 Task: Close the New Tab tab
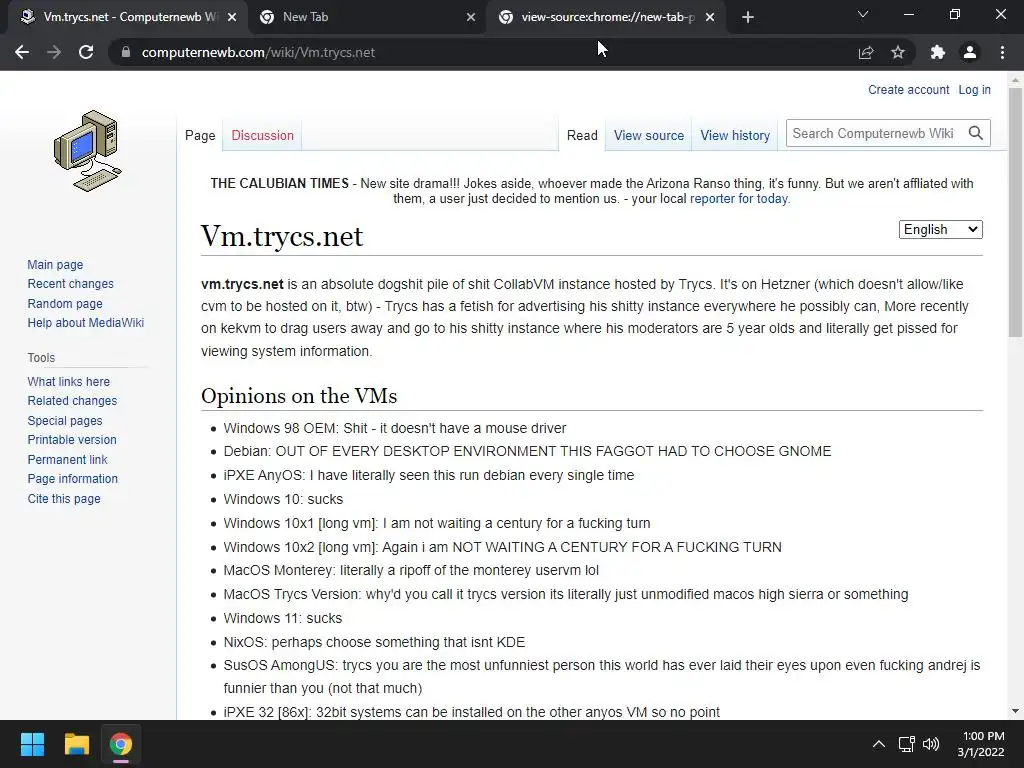tap(471, 18)
